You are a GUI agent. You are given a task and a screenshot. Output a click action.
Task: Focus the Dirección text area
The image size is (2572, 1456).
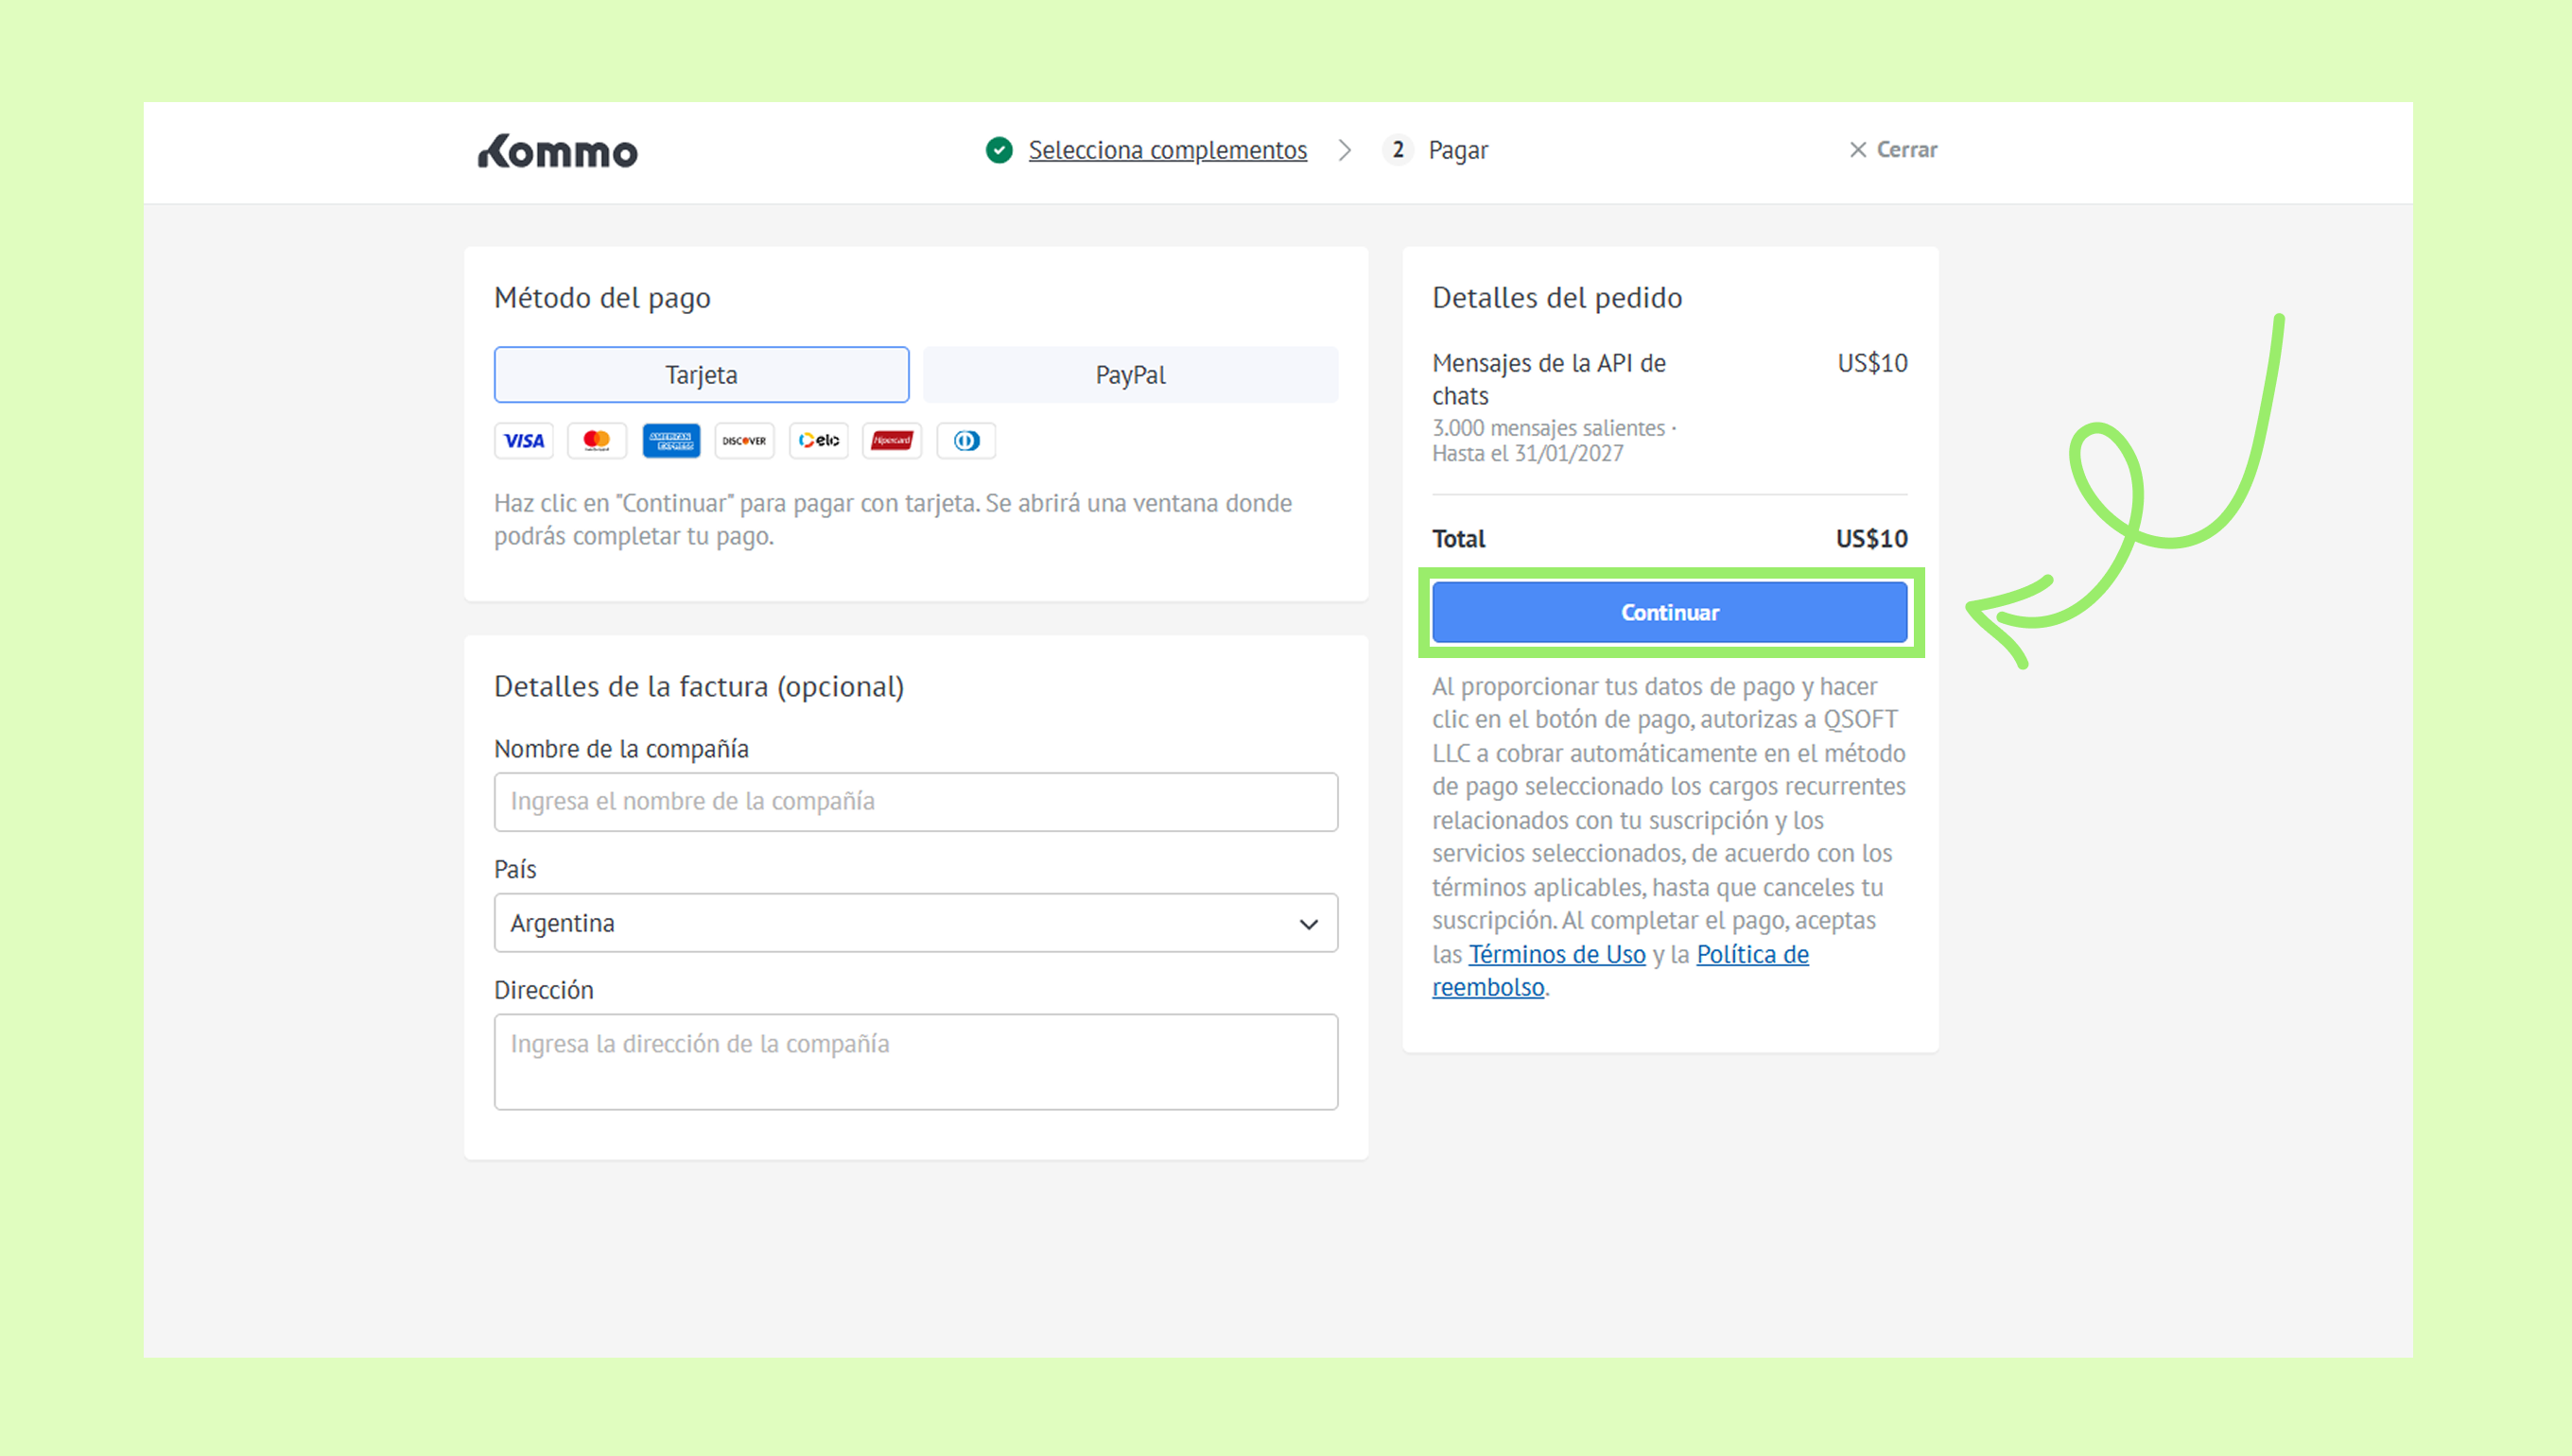(916, 1062)
